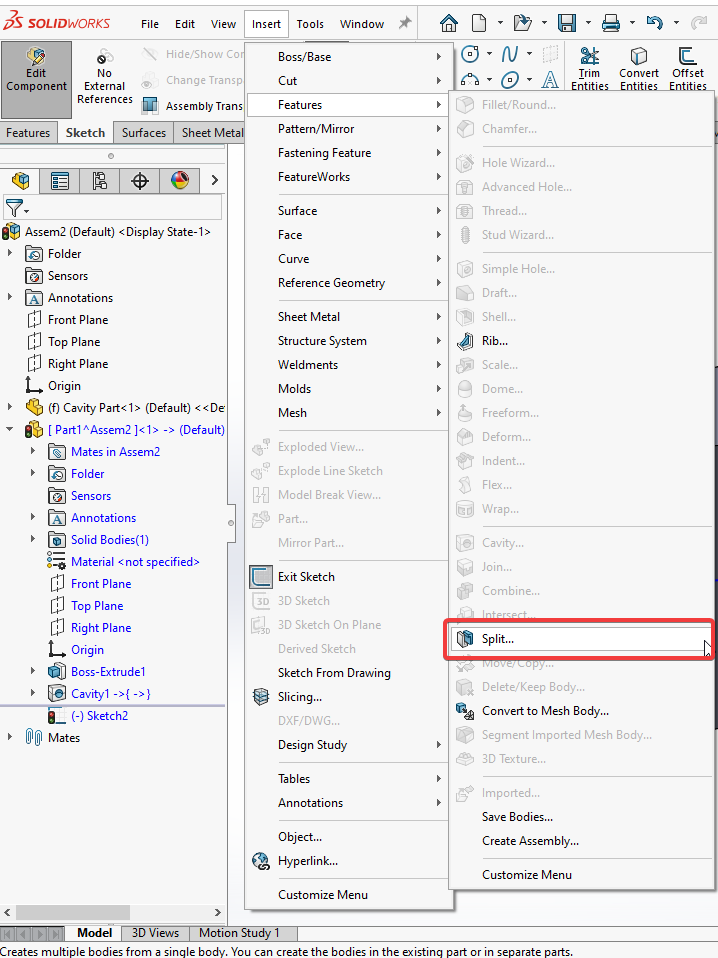Switch to the Surfaces tab
Viewport: 718px width, 958px height.
pyautogui.click(x=144, y=133)
